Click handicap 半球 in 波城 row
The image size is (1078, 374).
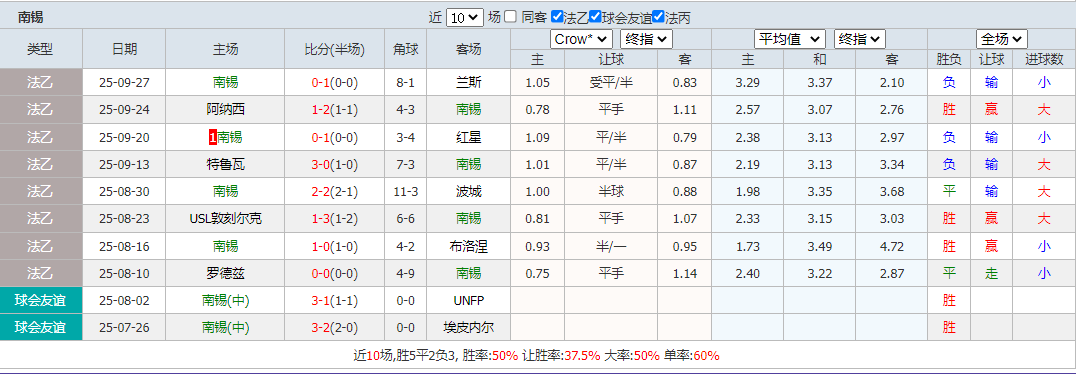click(611, 192)
